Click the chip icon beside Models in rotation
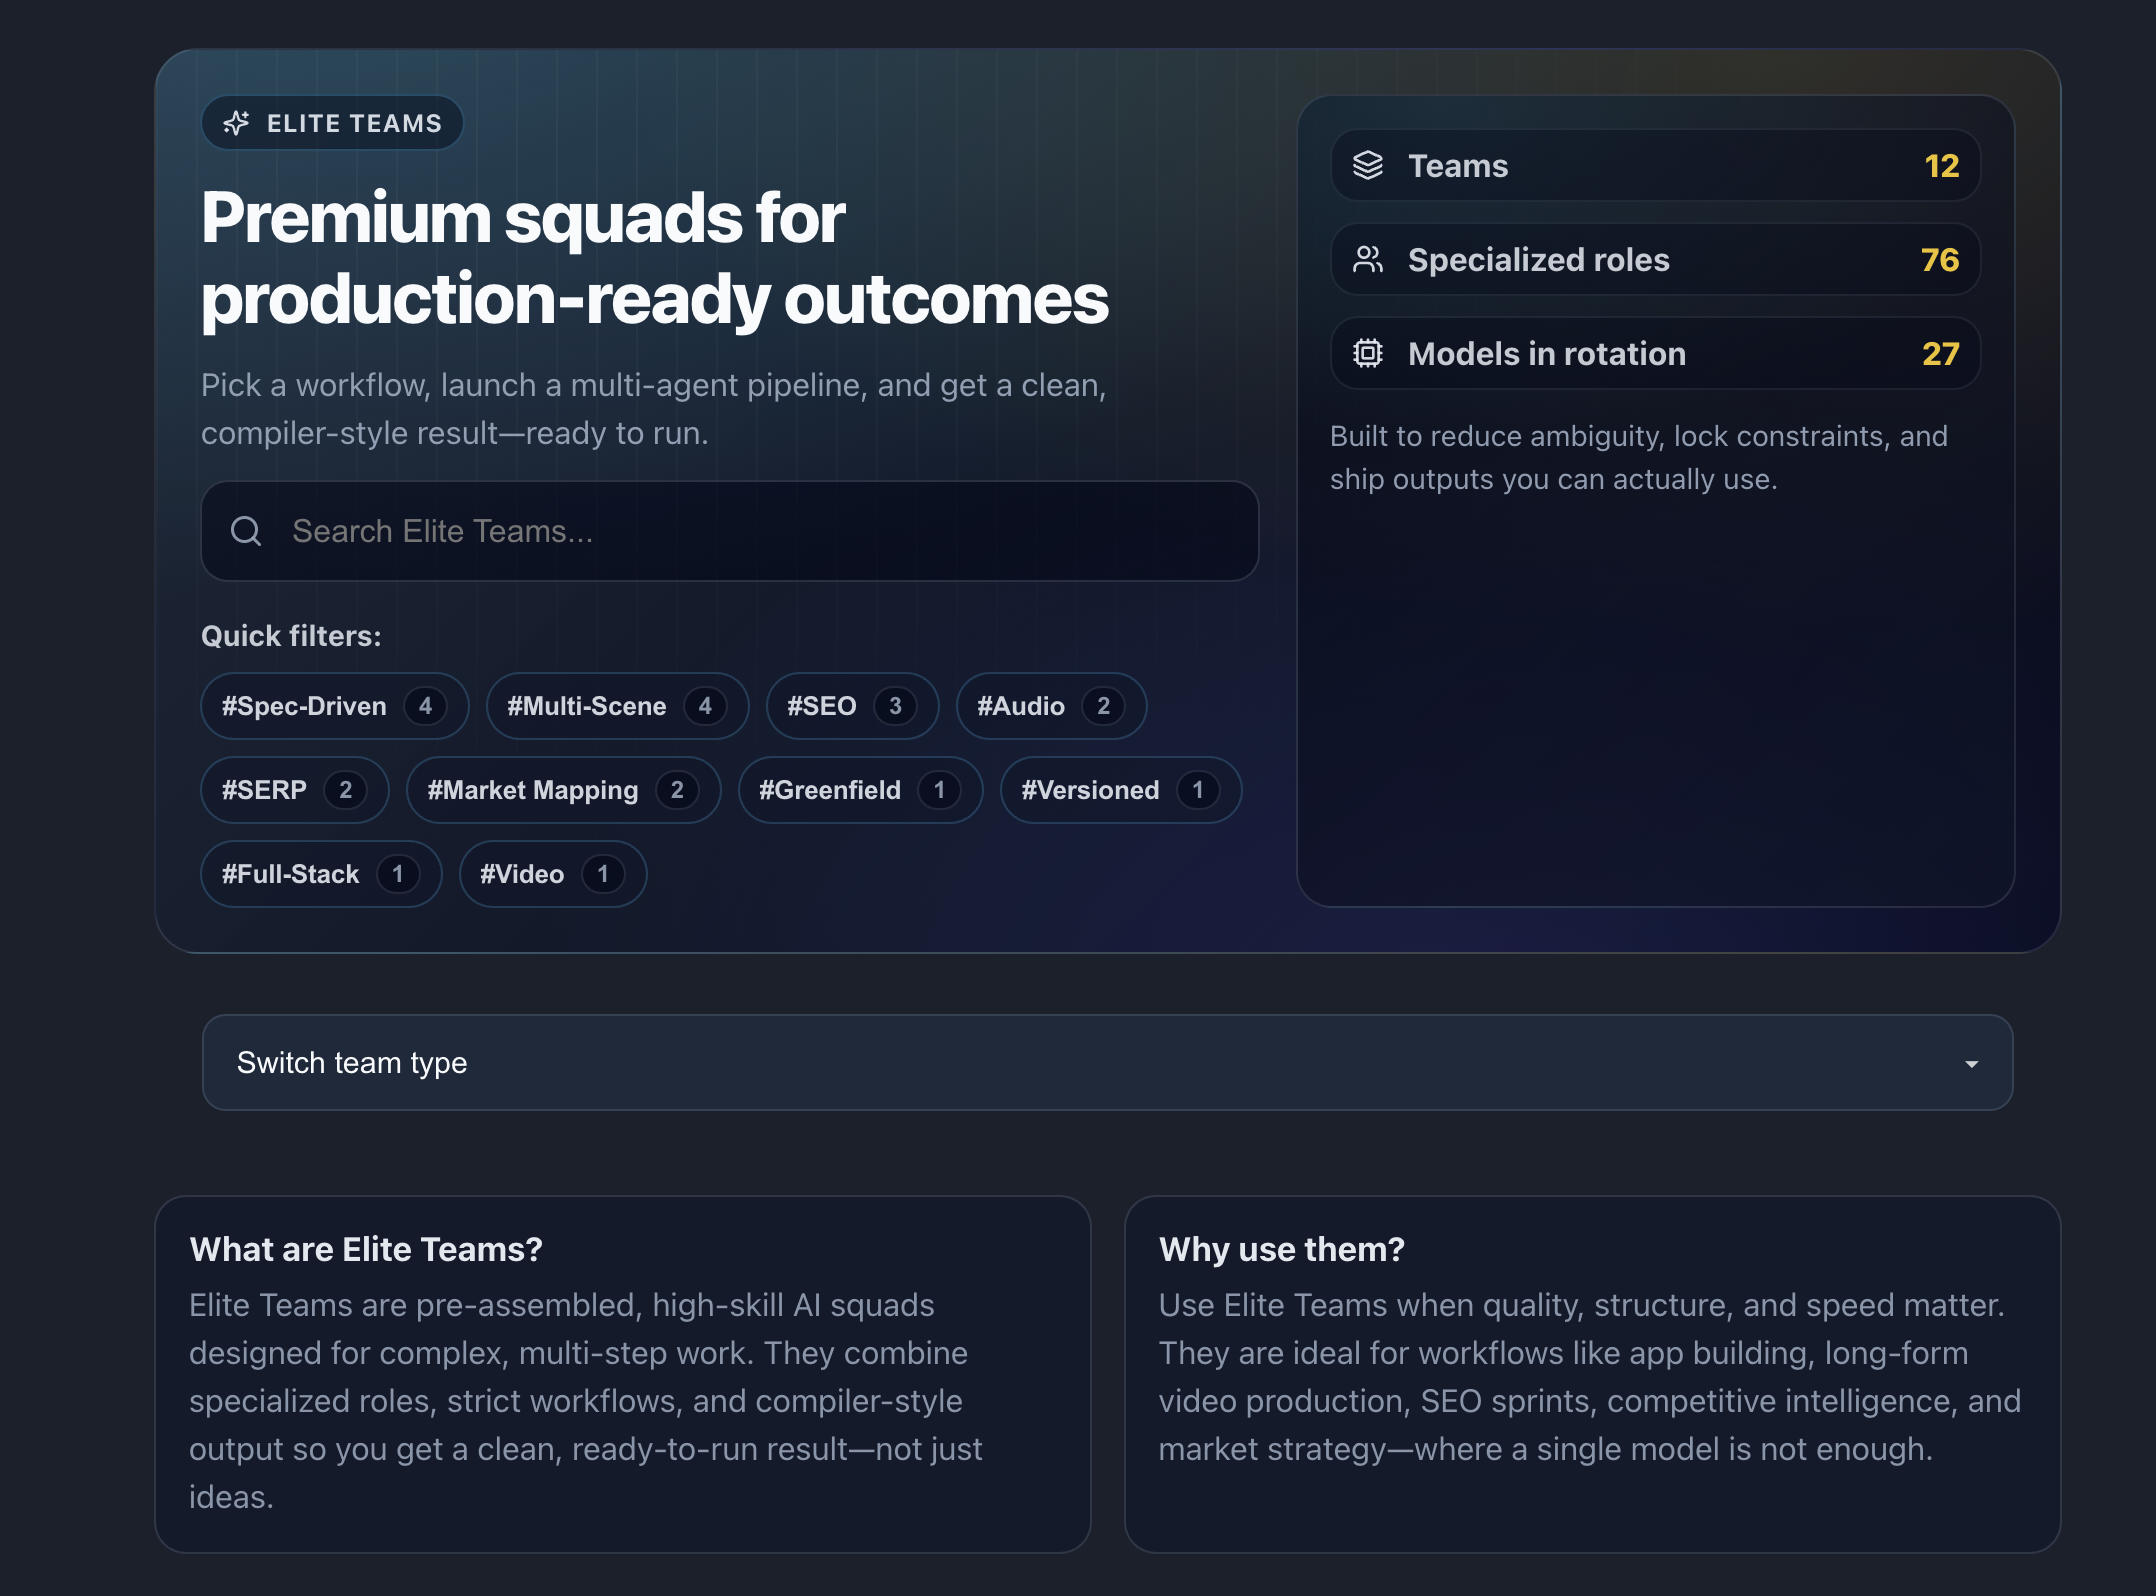2156x1596 pixels. tap(1369, 353)
